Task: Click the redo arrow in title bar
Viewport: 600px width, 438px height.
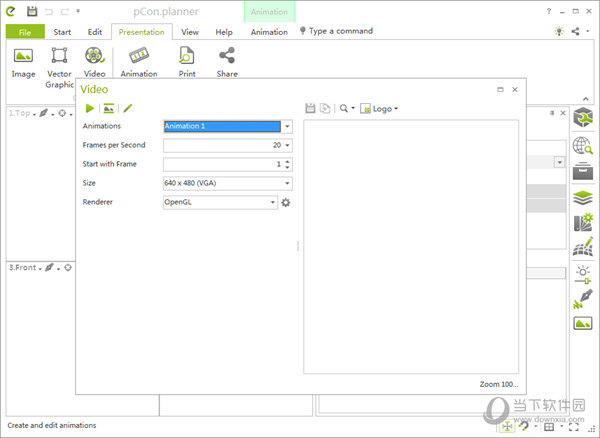Action: point(65,12)
